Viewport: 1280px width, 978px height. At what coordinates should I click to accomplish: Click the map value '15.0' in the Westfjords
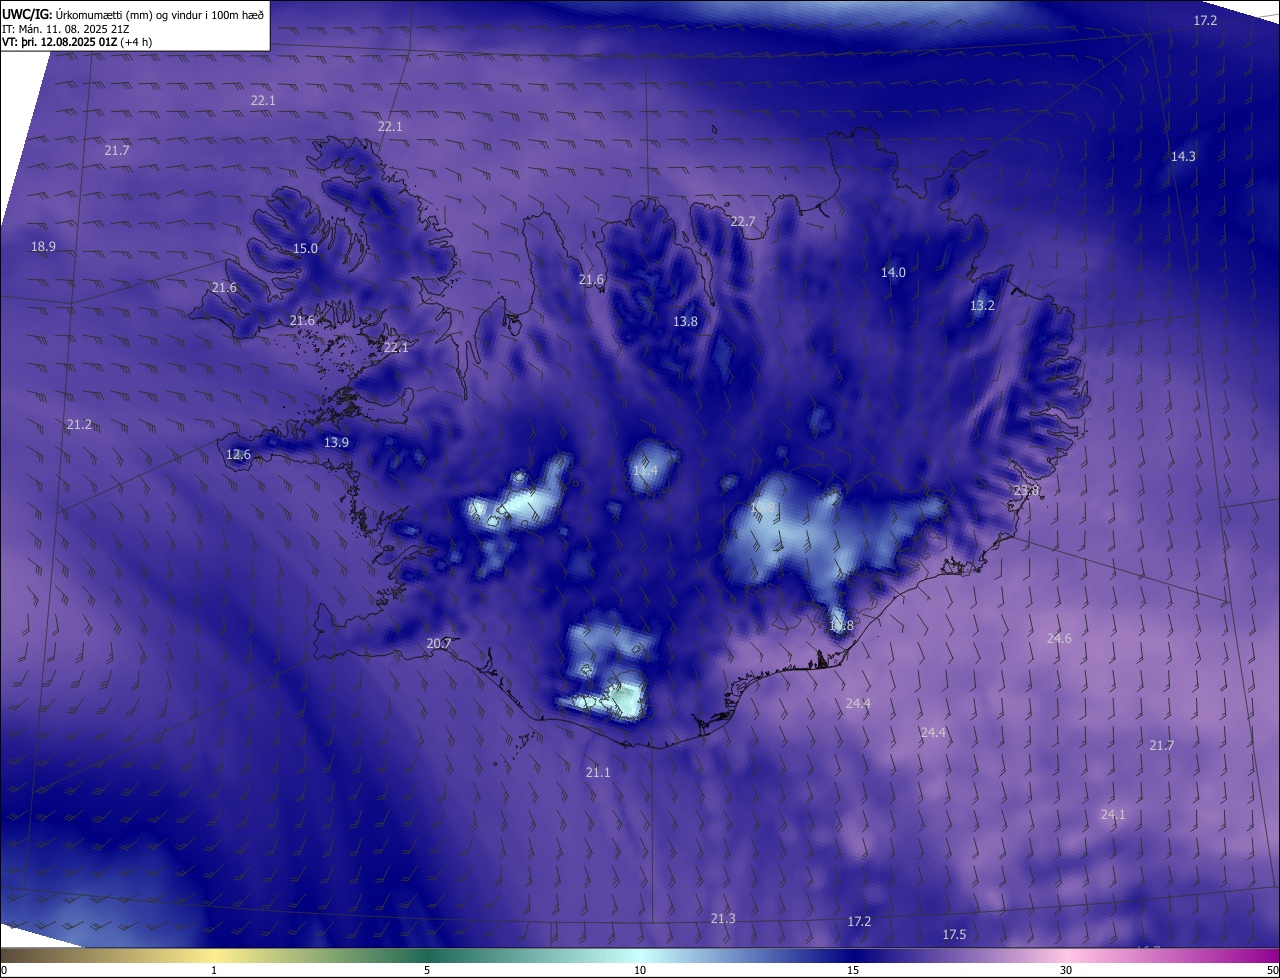[305, 248]
